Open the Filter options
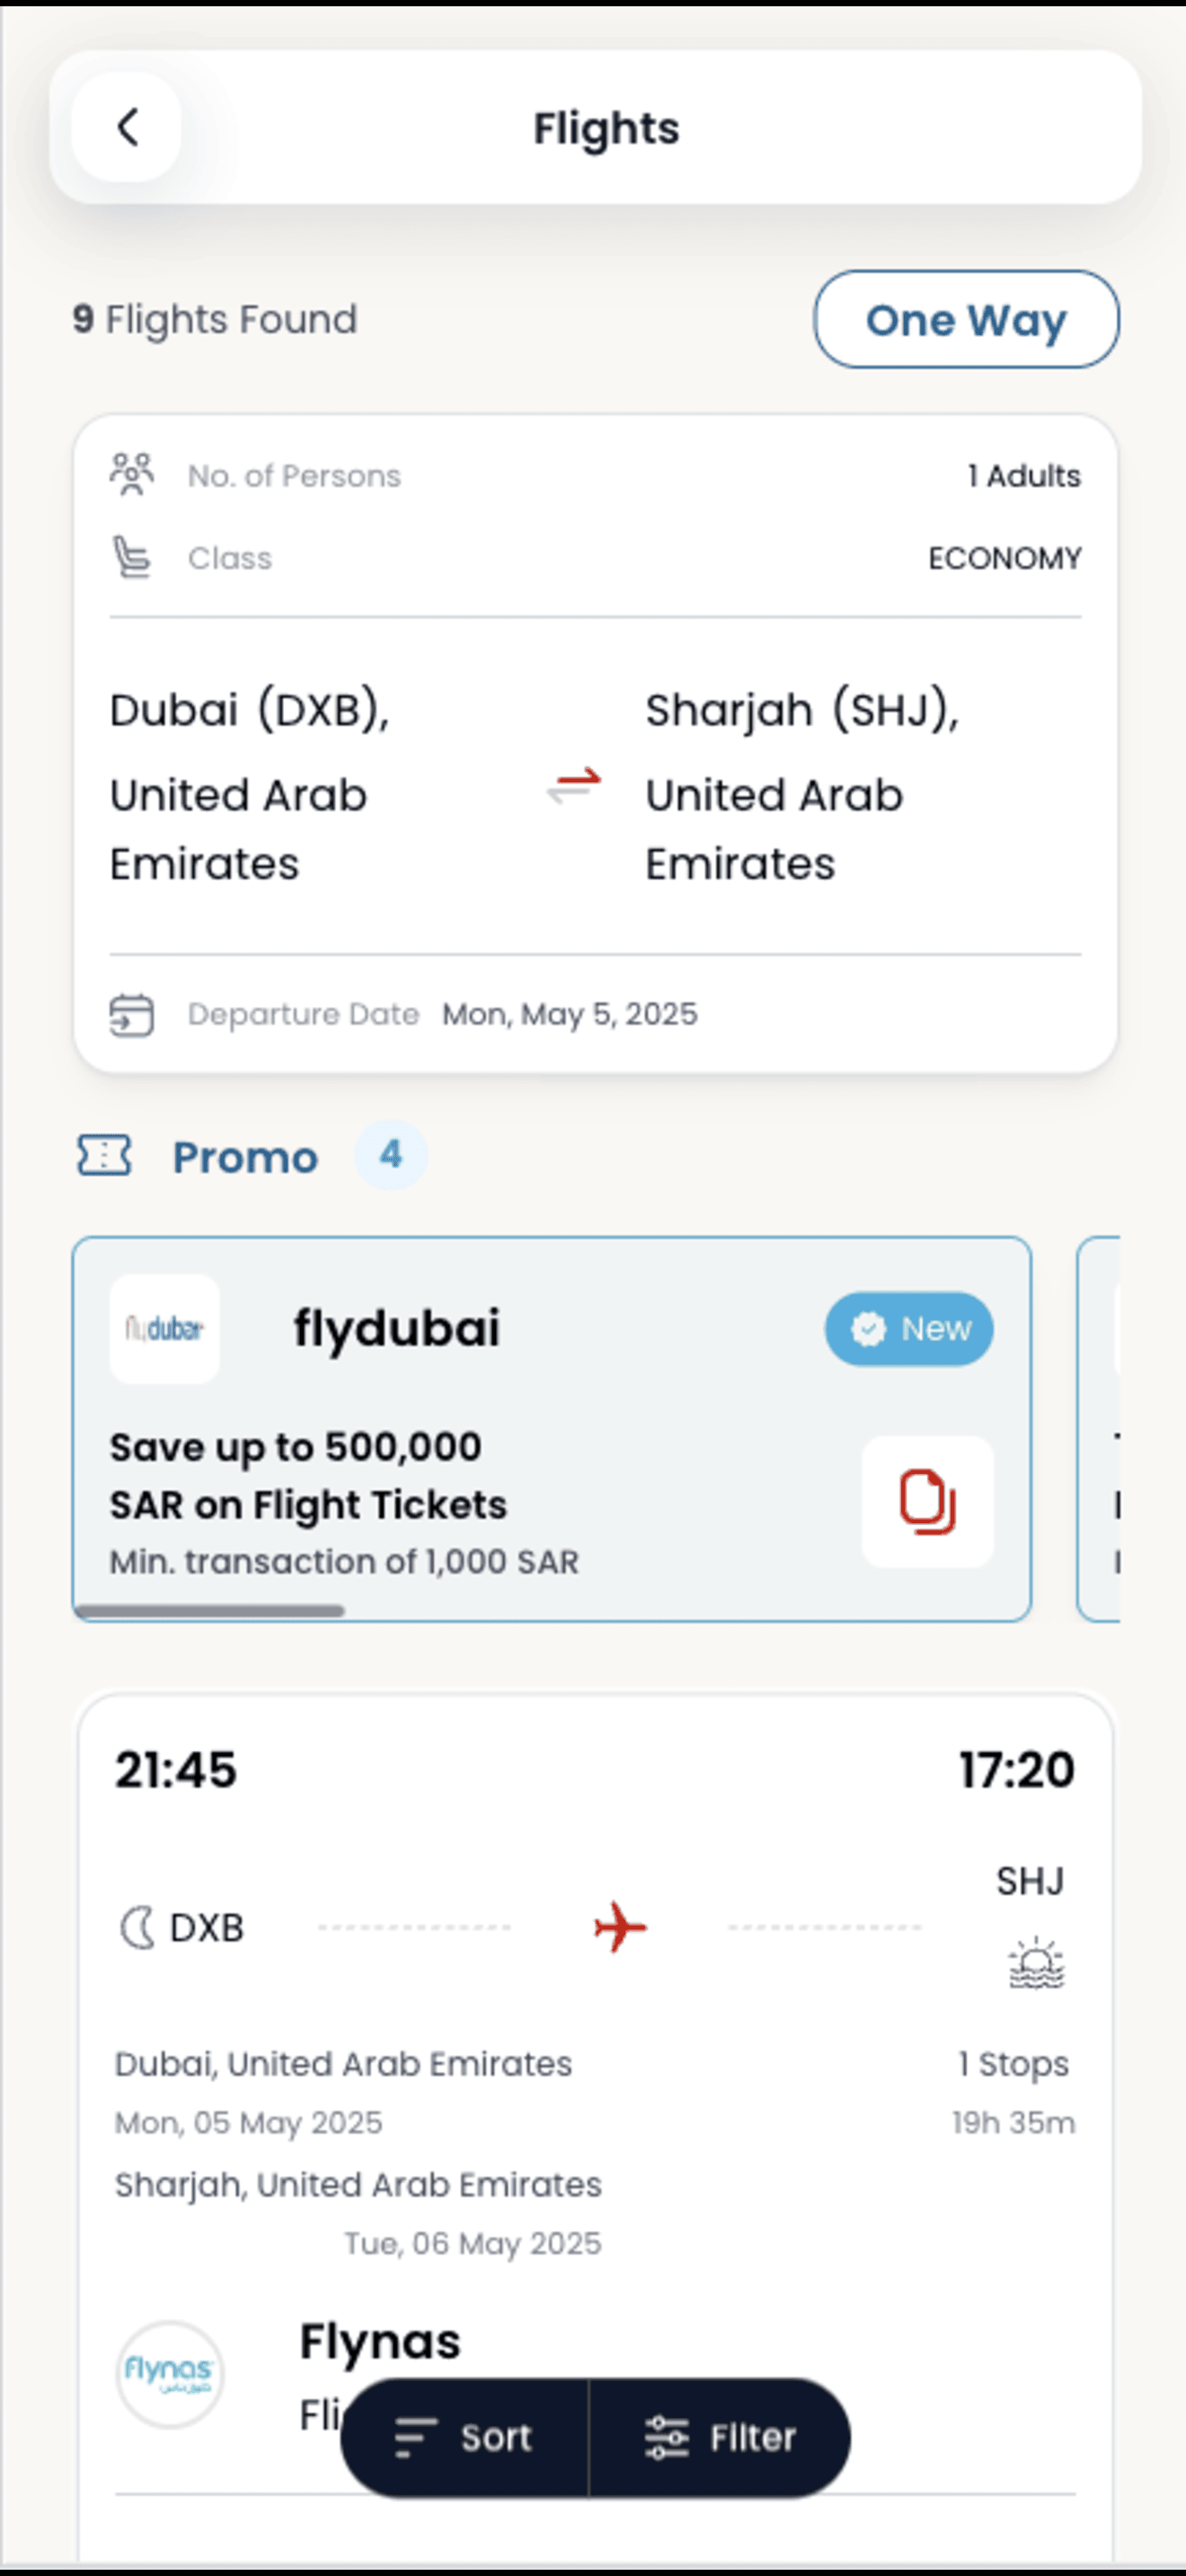 click(x=721, y=2437)
